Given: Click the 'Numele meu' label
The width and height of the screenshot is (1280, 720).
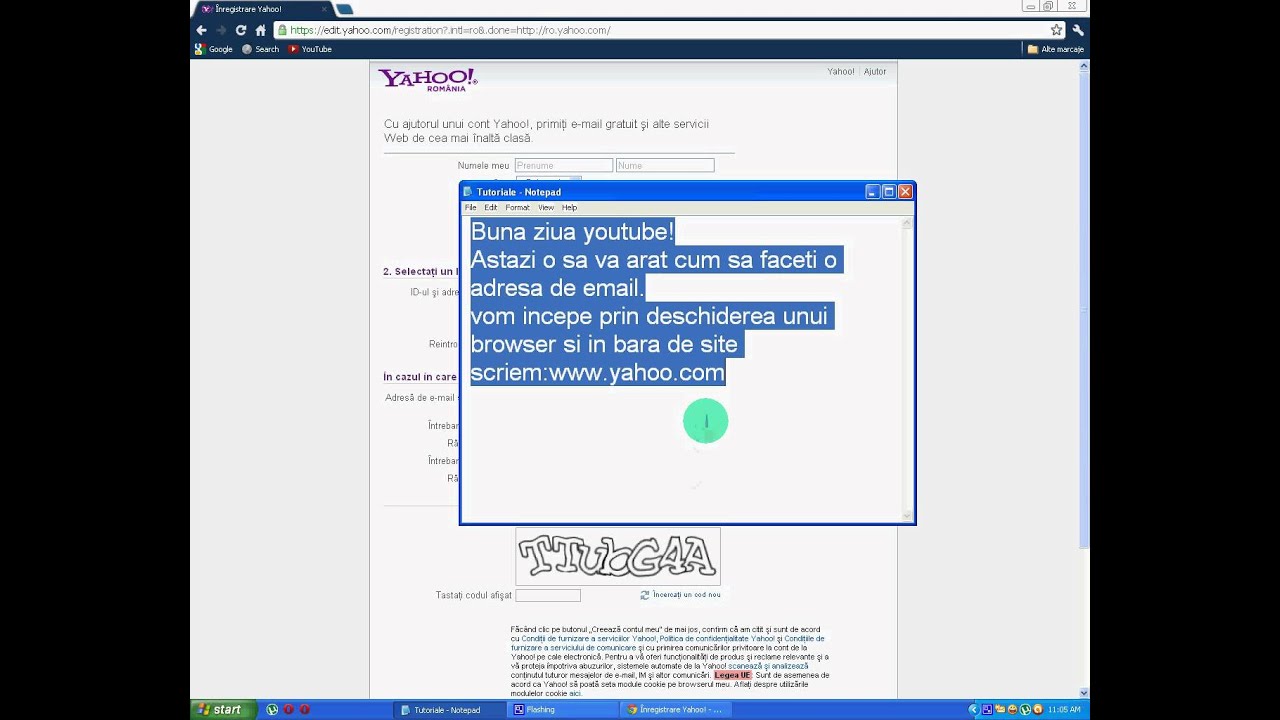Looking at the screenshot, I should coord(483,166).
